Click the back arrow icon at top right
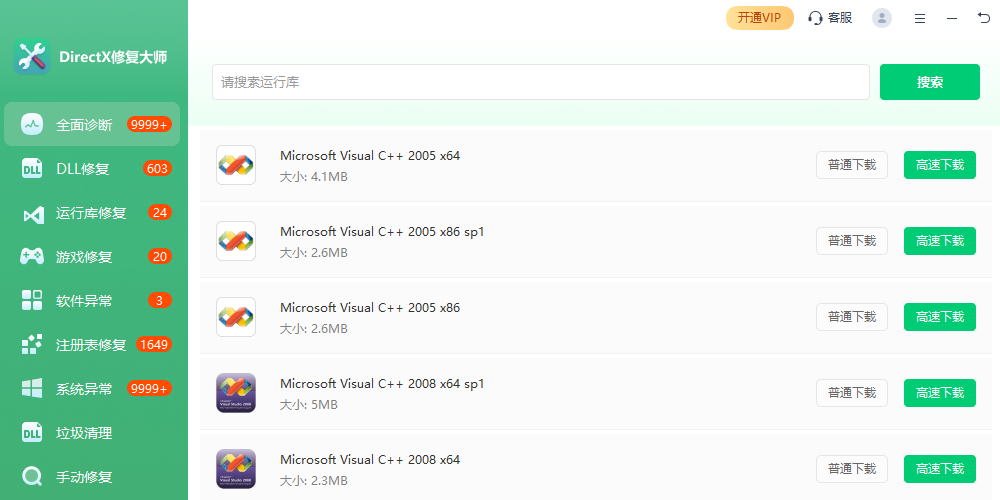1000x500 pixels. [x=983, y=18]
